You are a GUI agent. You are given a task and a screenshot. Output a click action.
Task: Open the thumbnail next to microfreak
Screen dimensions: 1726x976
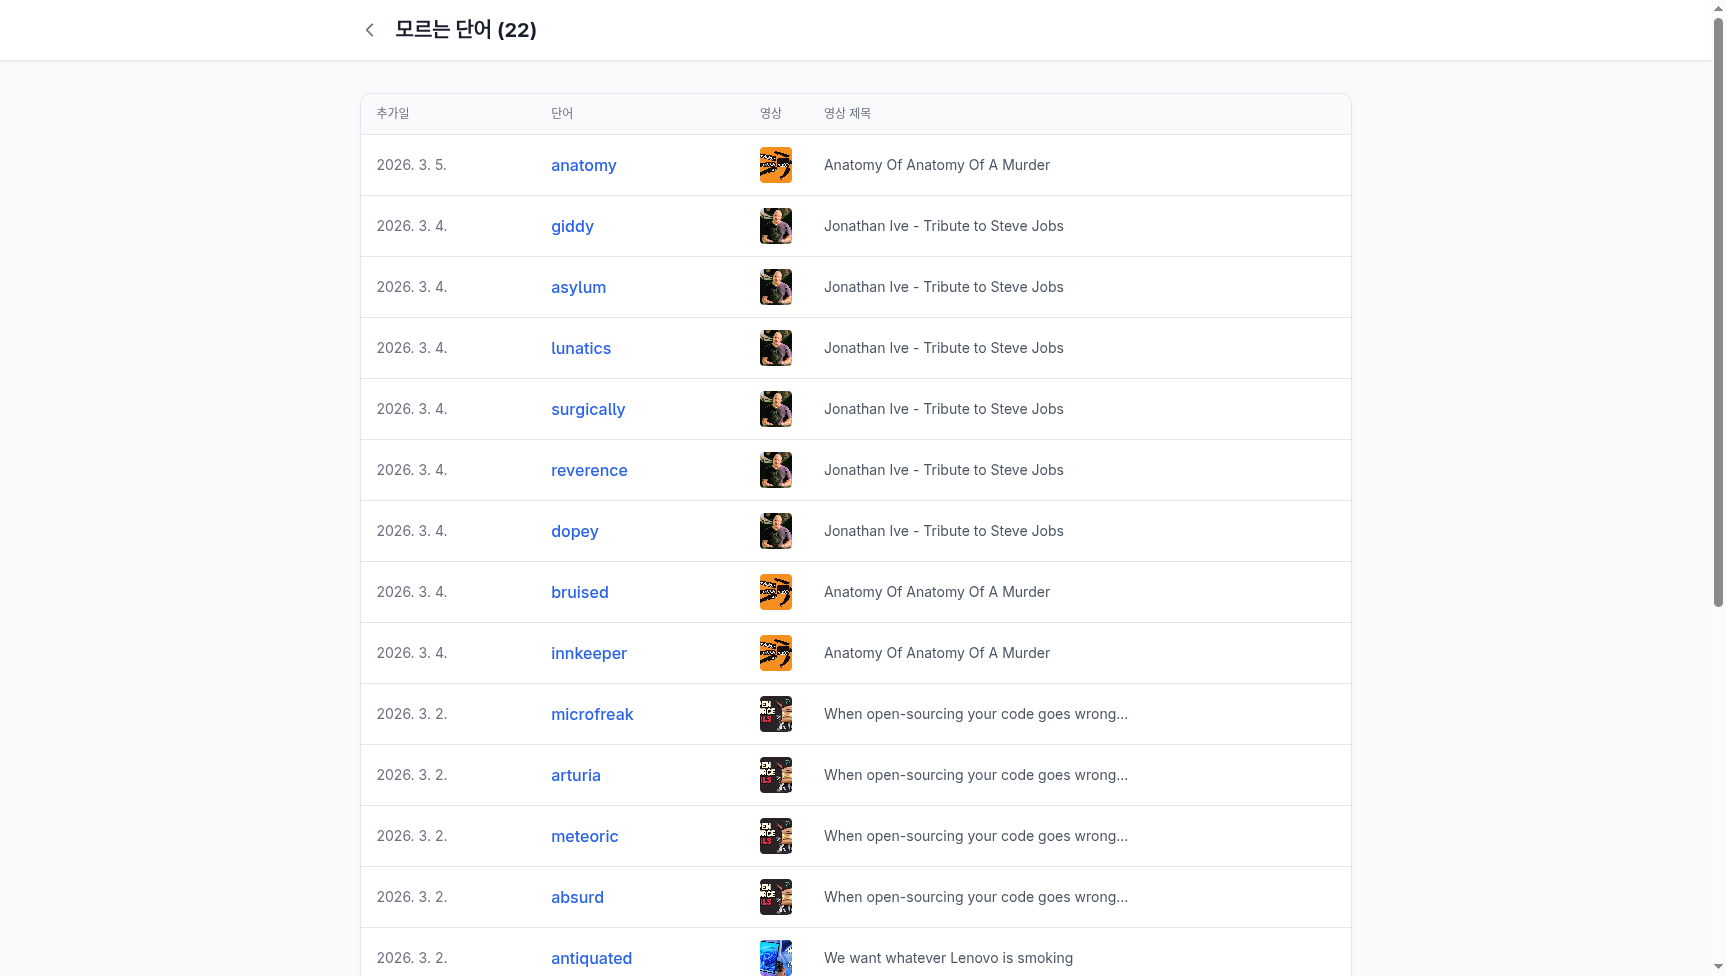(x=775, y=713)
